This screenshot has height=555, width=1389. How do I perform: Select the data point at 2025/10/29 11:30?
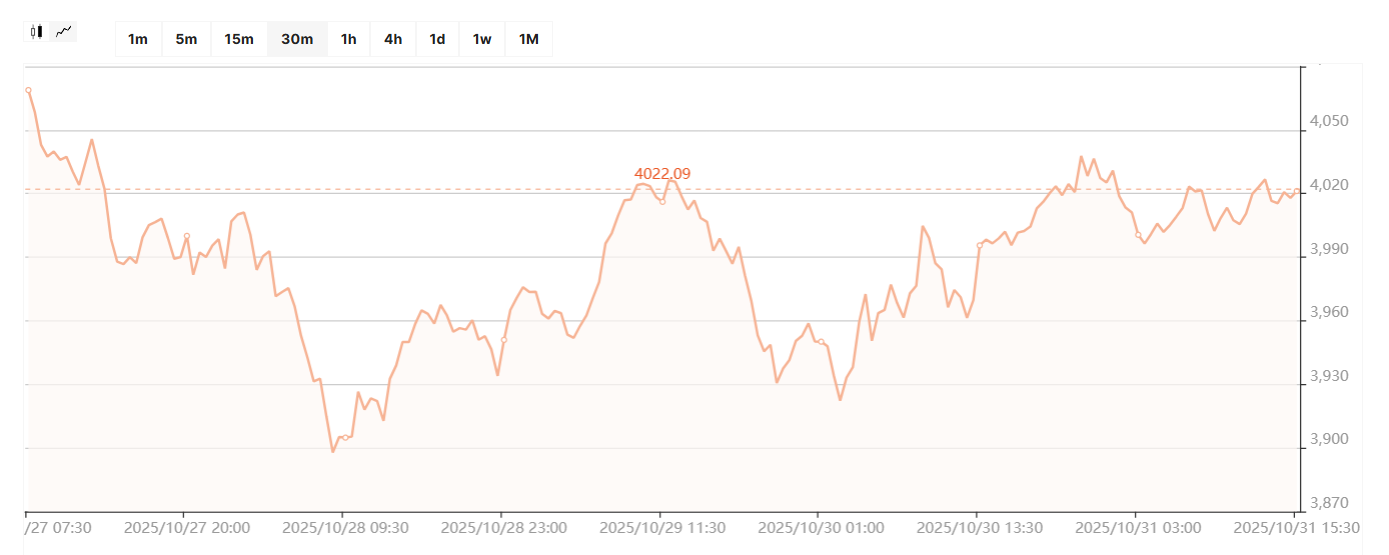[662, 202]
